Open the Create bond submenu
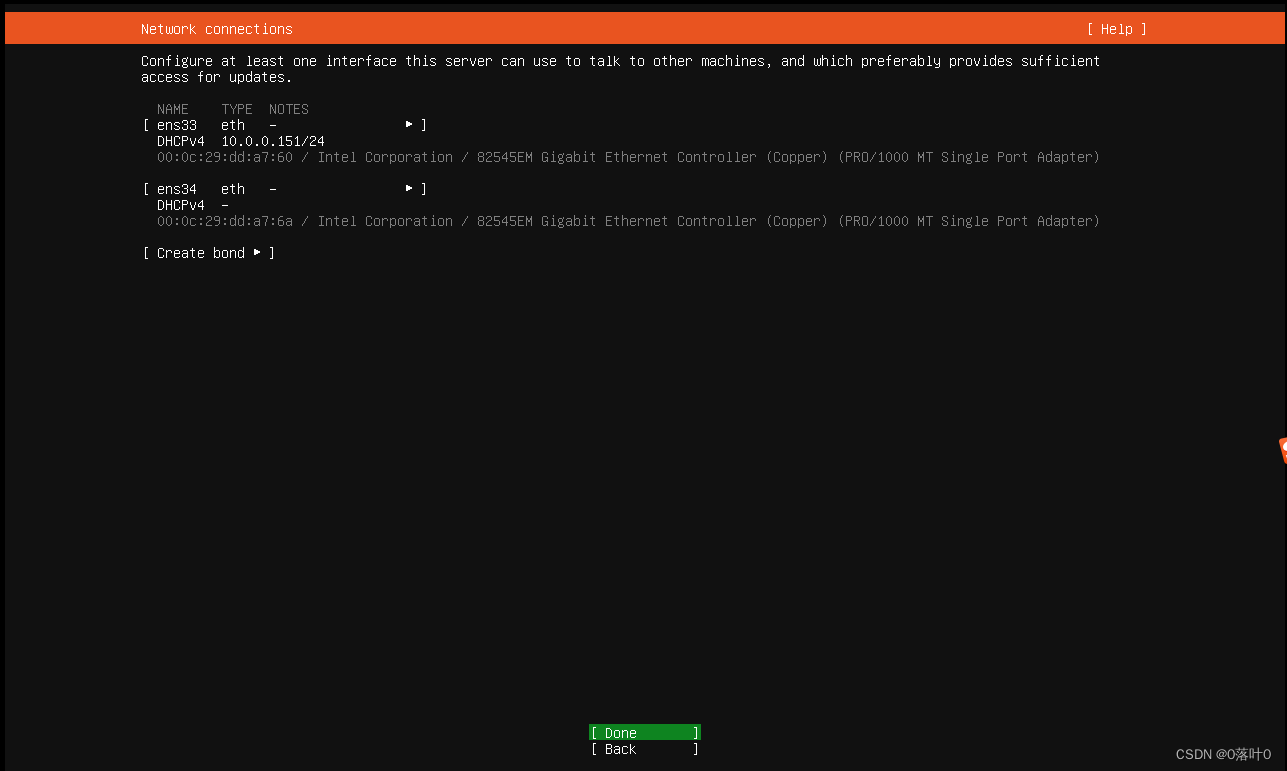This screenshot has height=771, width=1287. coord(209,253)
